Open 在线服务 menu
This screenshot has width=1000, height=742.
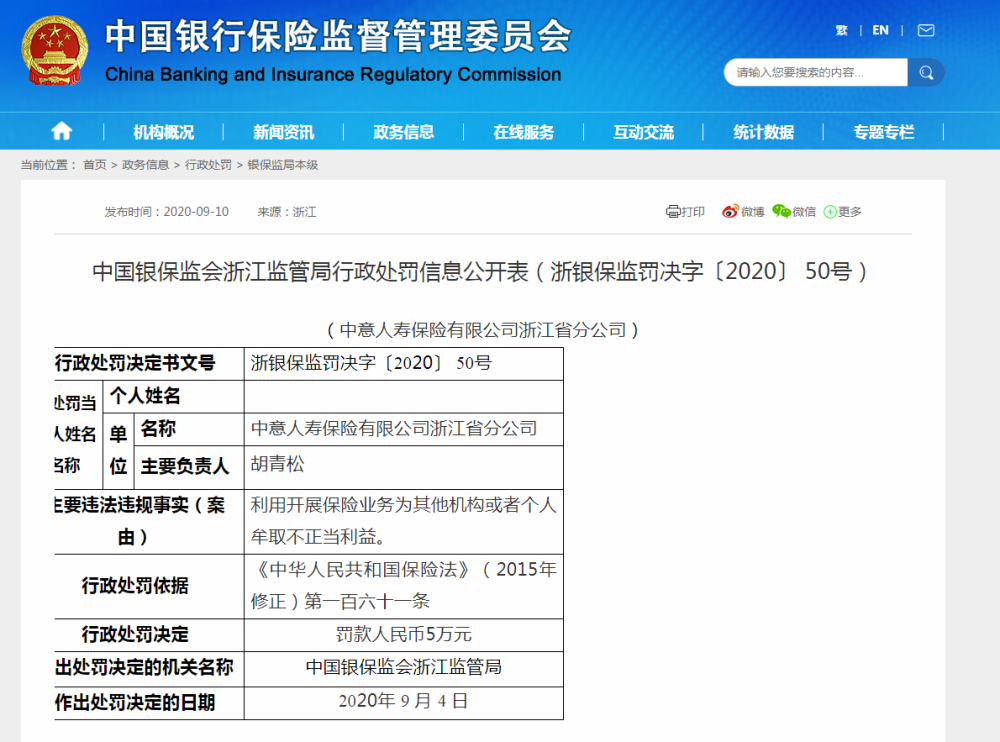(x=523, y=132)
